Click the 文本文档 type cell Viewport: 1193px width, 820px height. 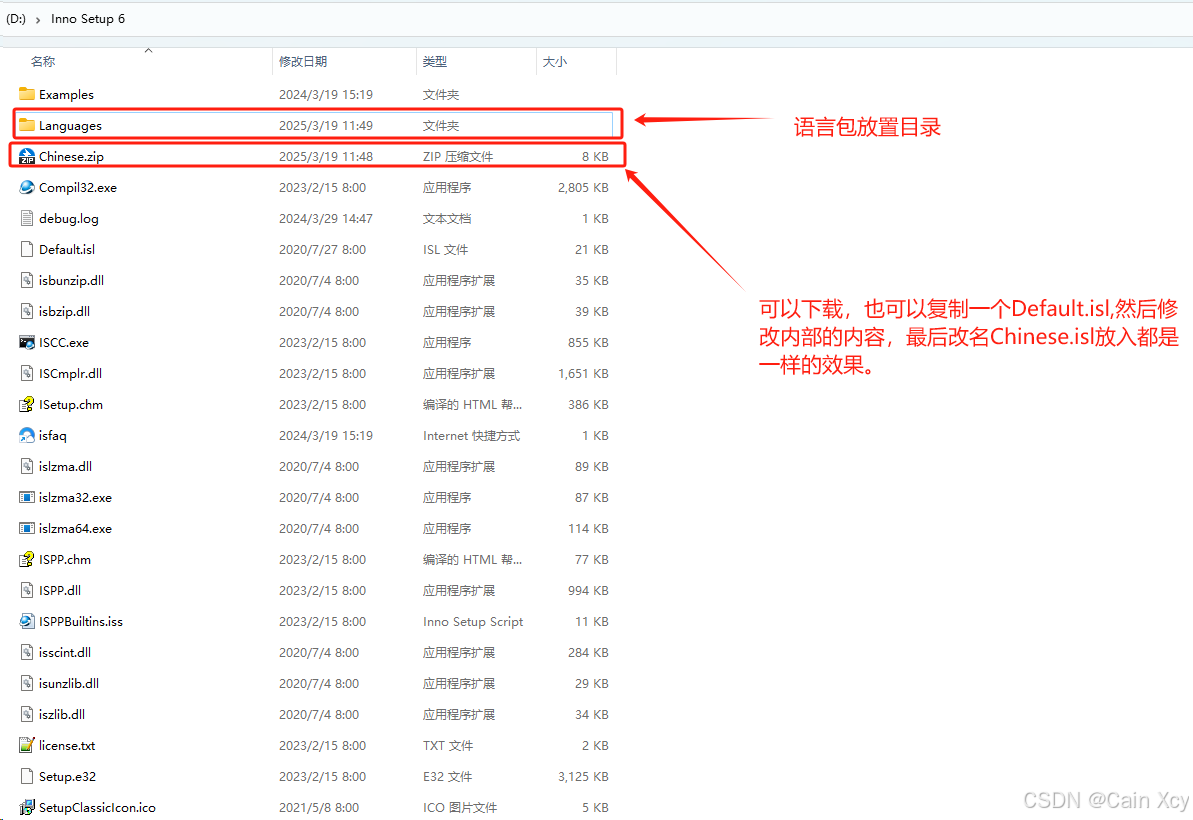[x=447, y=218]
